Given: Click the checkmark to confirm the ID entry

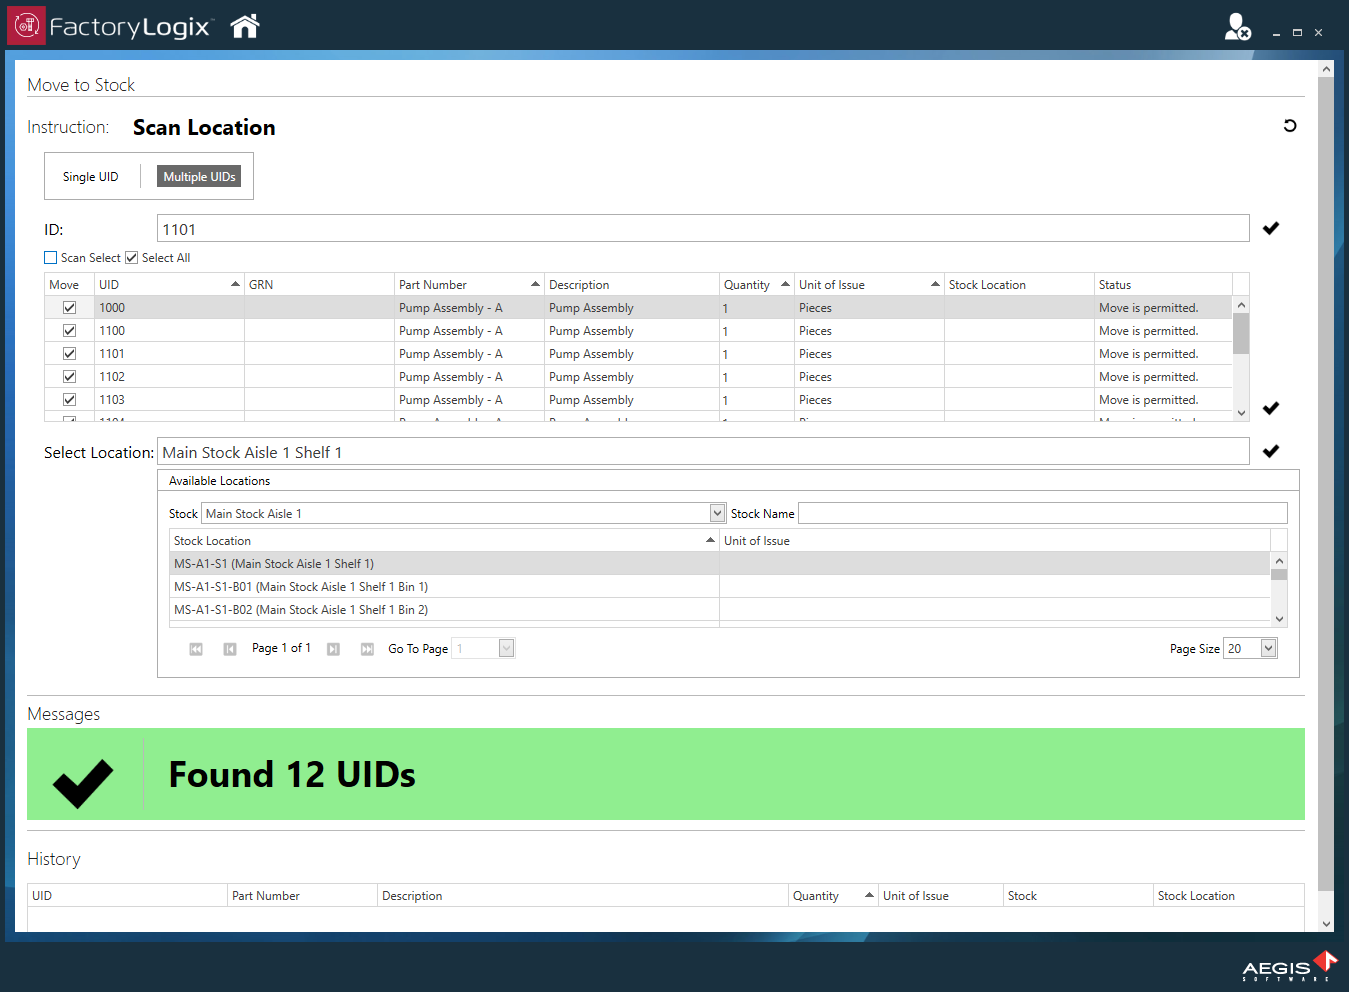Looking at the screenshot, I should pos(1271,228).
